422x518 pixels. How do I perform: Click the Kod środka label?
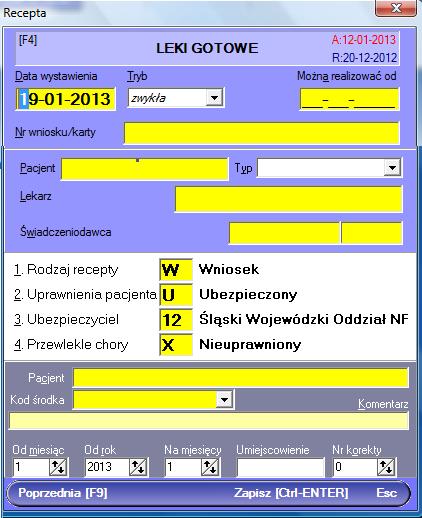[x=37, y=399]
